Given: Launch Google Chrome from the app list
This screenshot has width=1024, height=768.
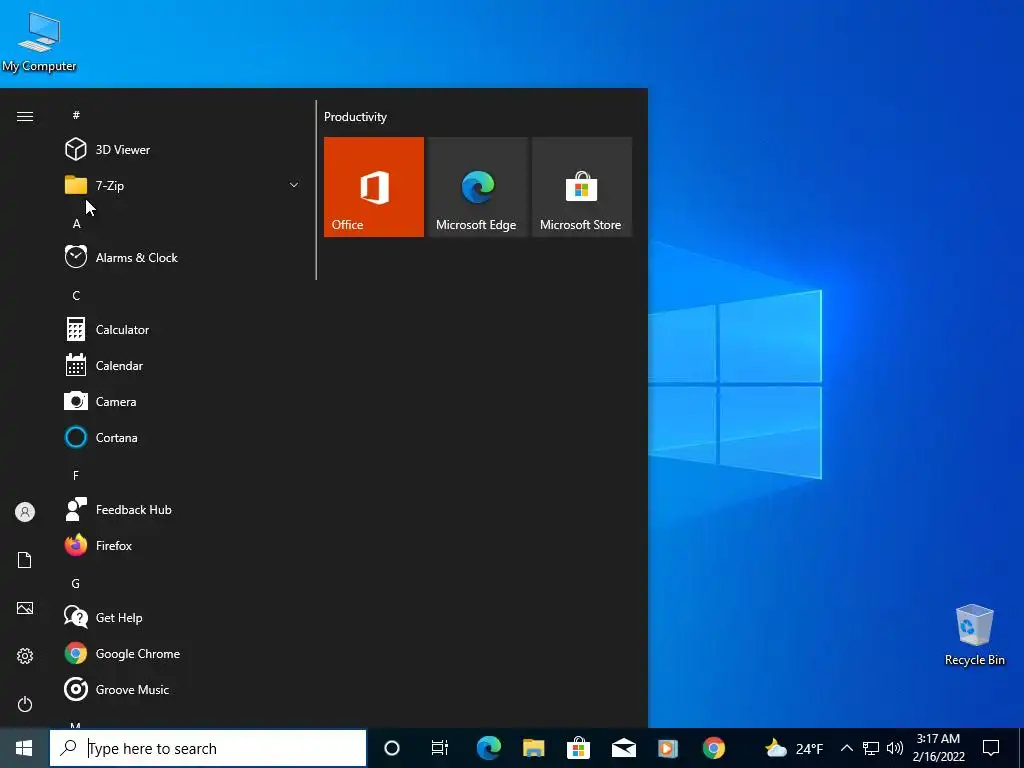Looking at the screenshot, I should tap(182, 653).
